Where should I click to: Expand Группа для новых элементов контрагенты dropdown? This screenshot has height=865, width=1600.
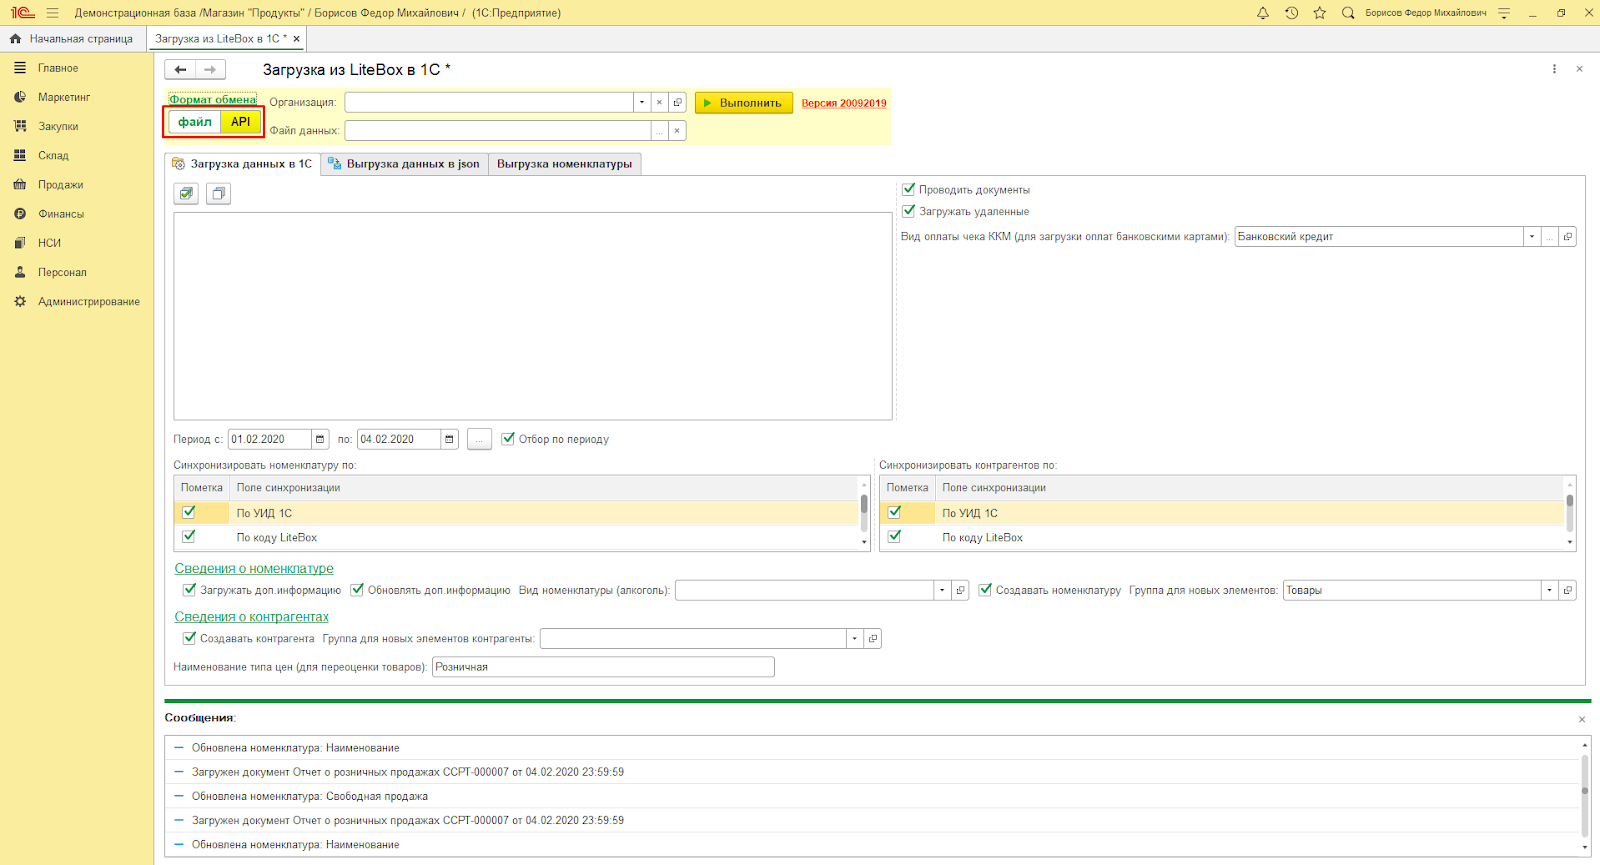click(x=854, y=638)
